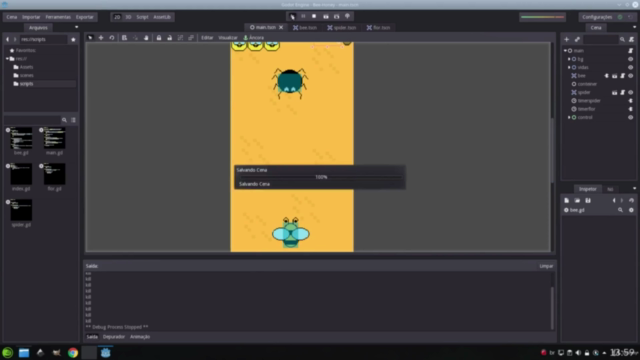Lock the selected object with closed padlock

coord(159,38)
